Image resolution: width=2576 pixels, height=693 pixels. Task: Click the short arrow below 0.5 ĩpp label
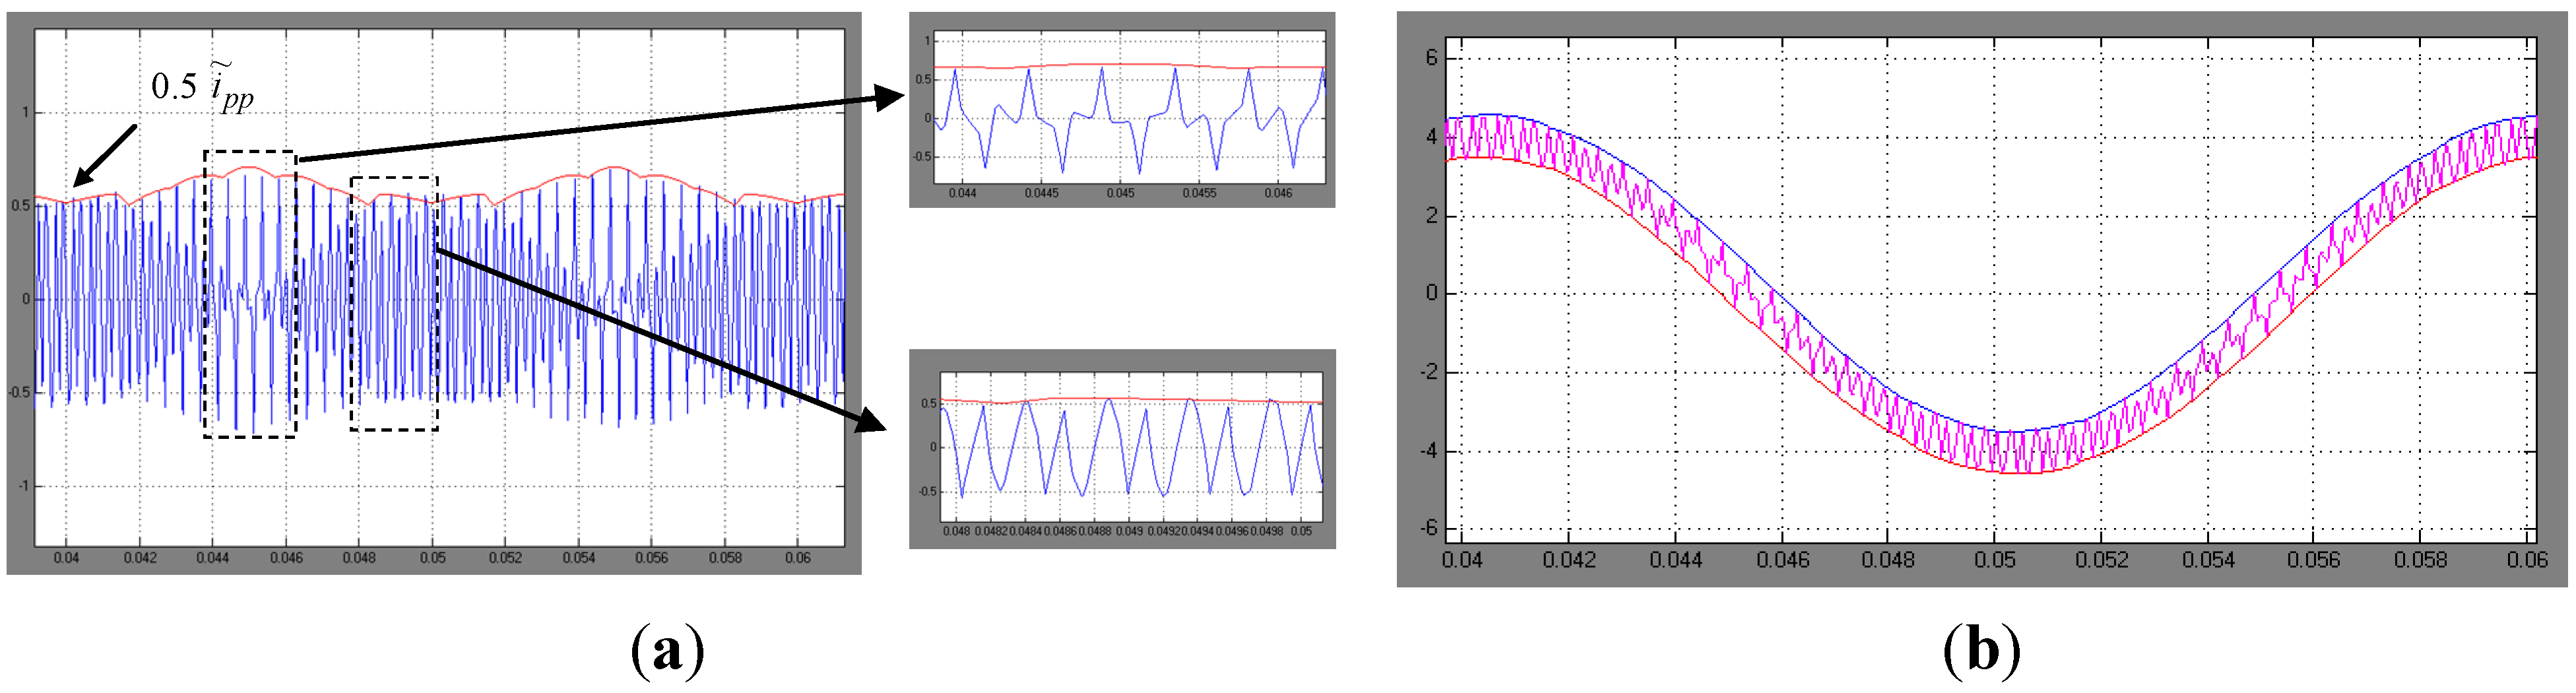(x=104, y=157)
